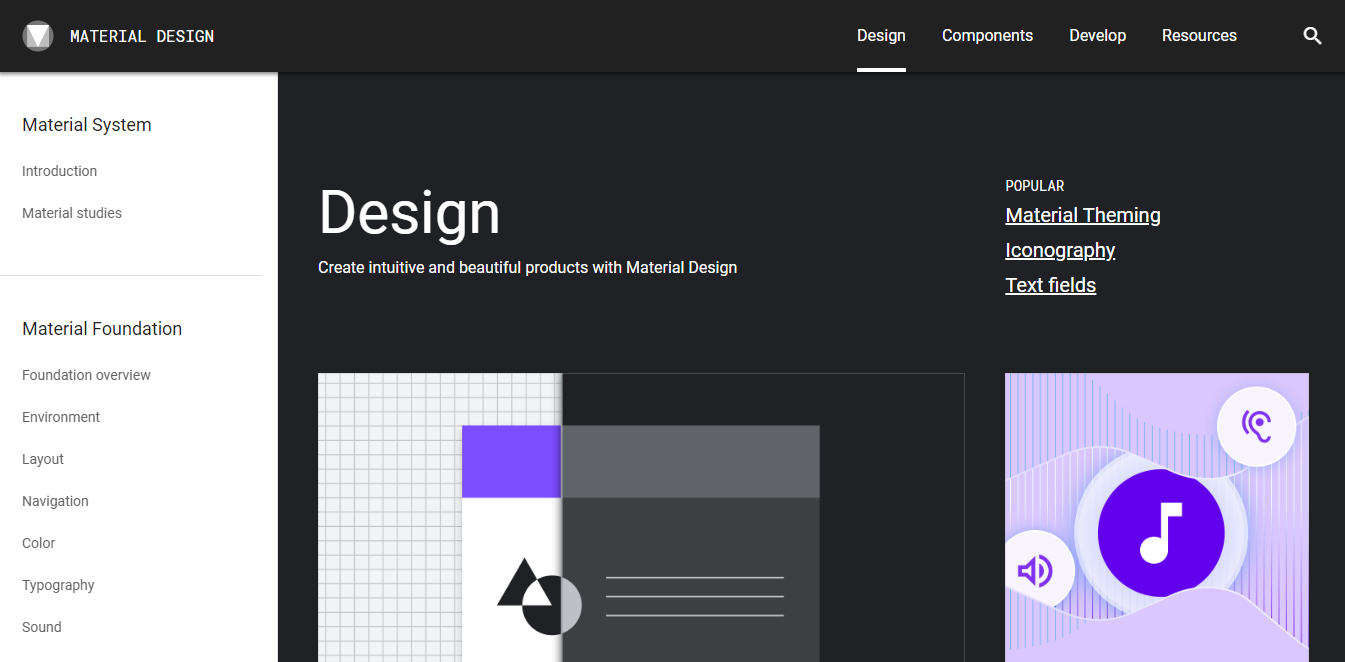Click the POPULAR label
The height and width of the screenshot is (662, 1345).
point(1035,186)
